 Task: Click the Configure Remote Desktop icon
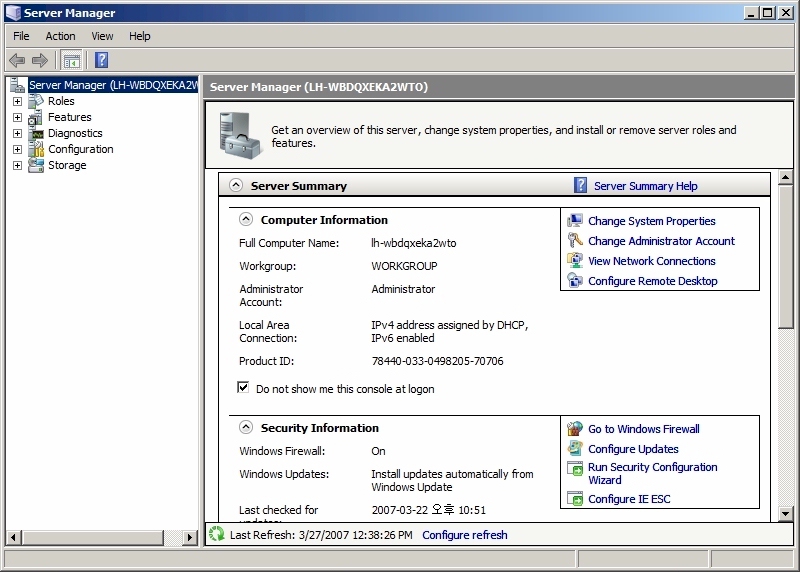(575, 281)
